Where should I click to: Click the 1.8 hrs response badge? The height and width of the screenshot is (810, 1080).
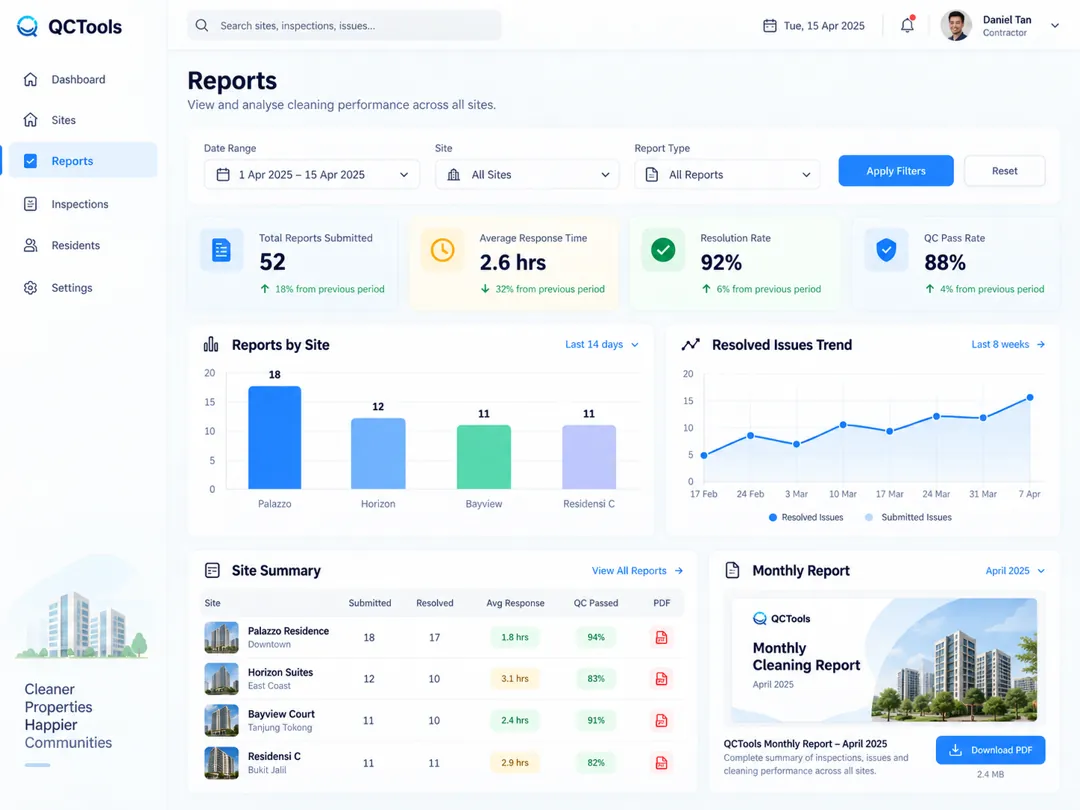[515, 637]
